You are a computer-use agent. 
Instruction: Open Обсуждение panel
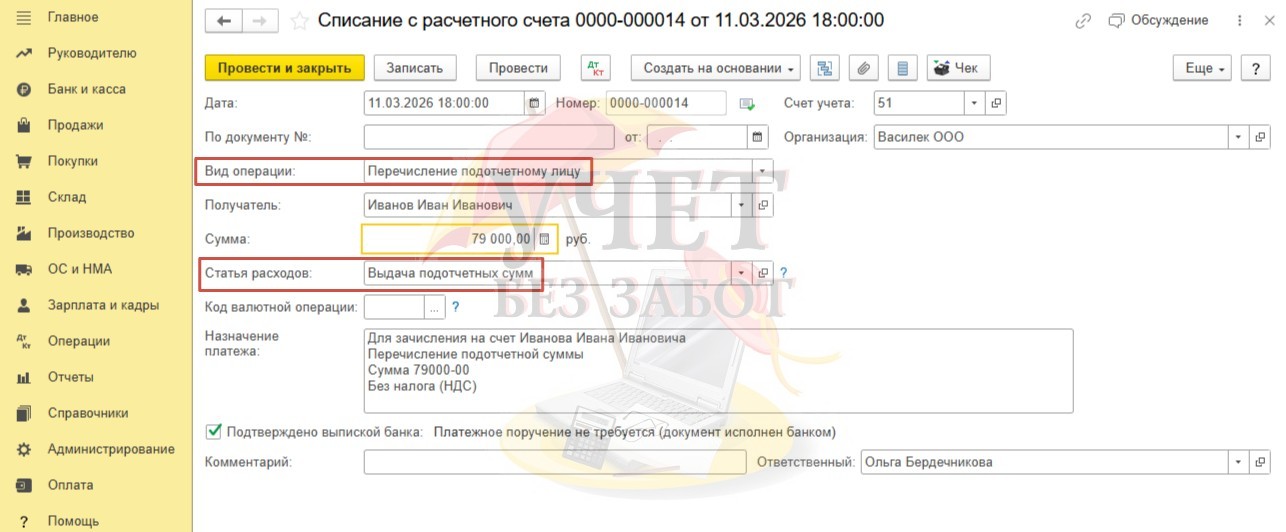tap(1159, 20)
